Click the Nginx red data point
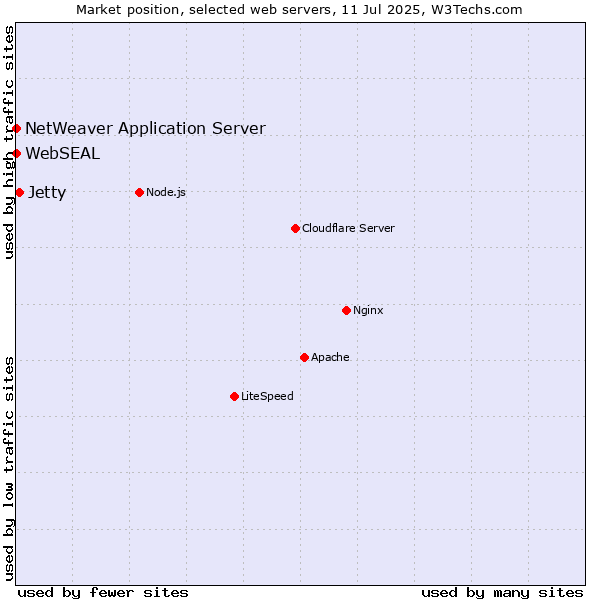Image resolution: width=600 pixels, height=600 pixels. [347, 311]
